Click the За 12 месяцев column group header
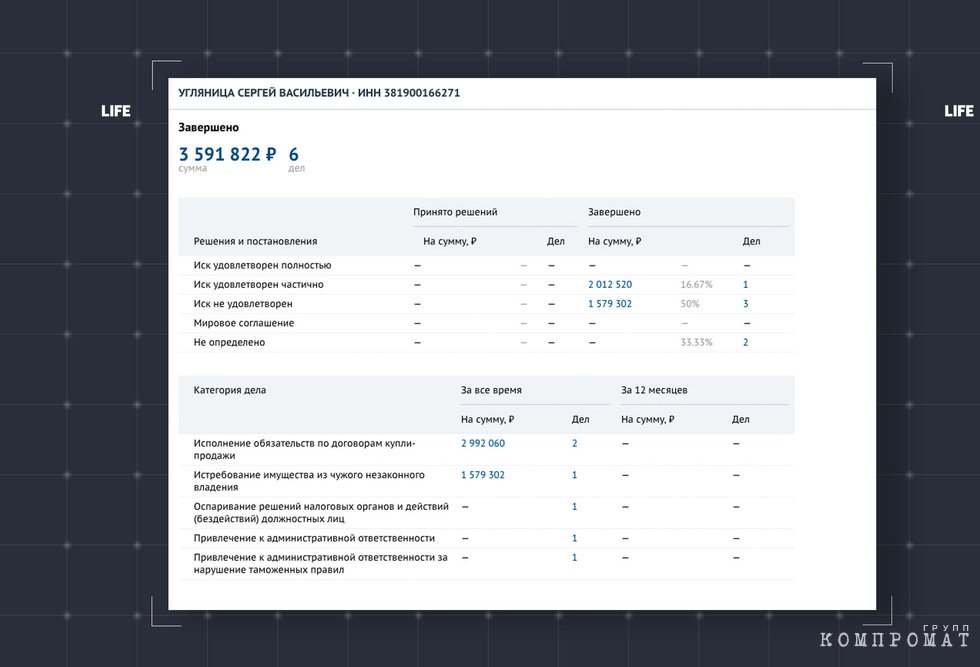This screenshot has height=667, width=980. click(x=654, y=390)
